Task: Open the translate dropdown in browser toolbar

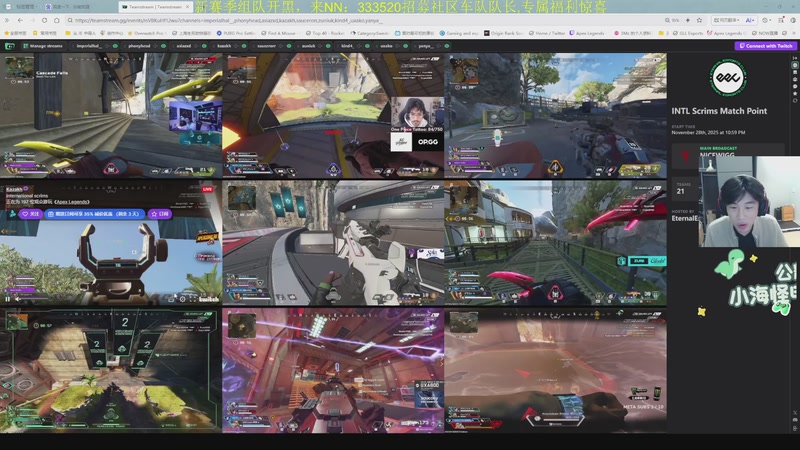Action: pos(727,20)
